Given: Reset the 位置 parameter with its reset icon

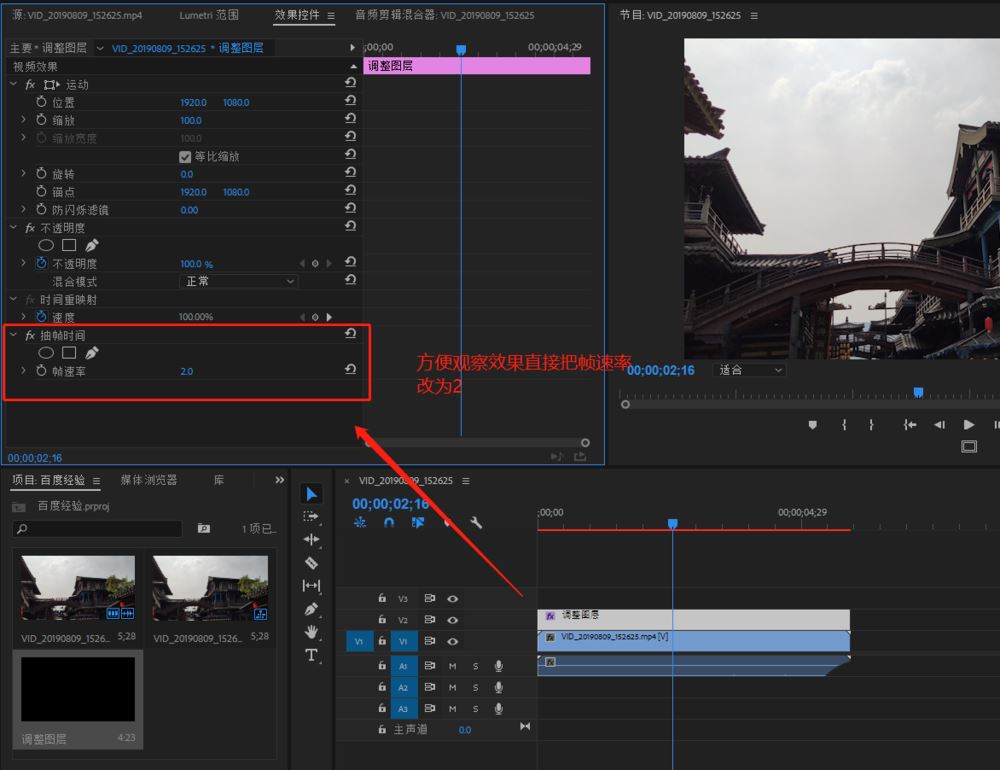Looking at the screenshot, I should click(x=350, y=101).
